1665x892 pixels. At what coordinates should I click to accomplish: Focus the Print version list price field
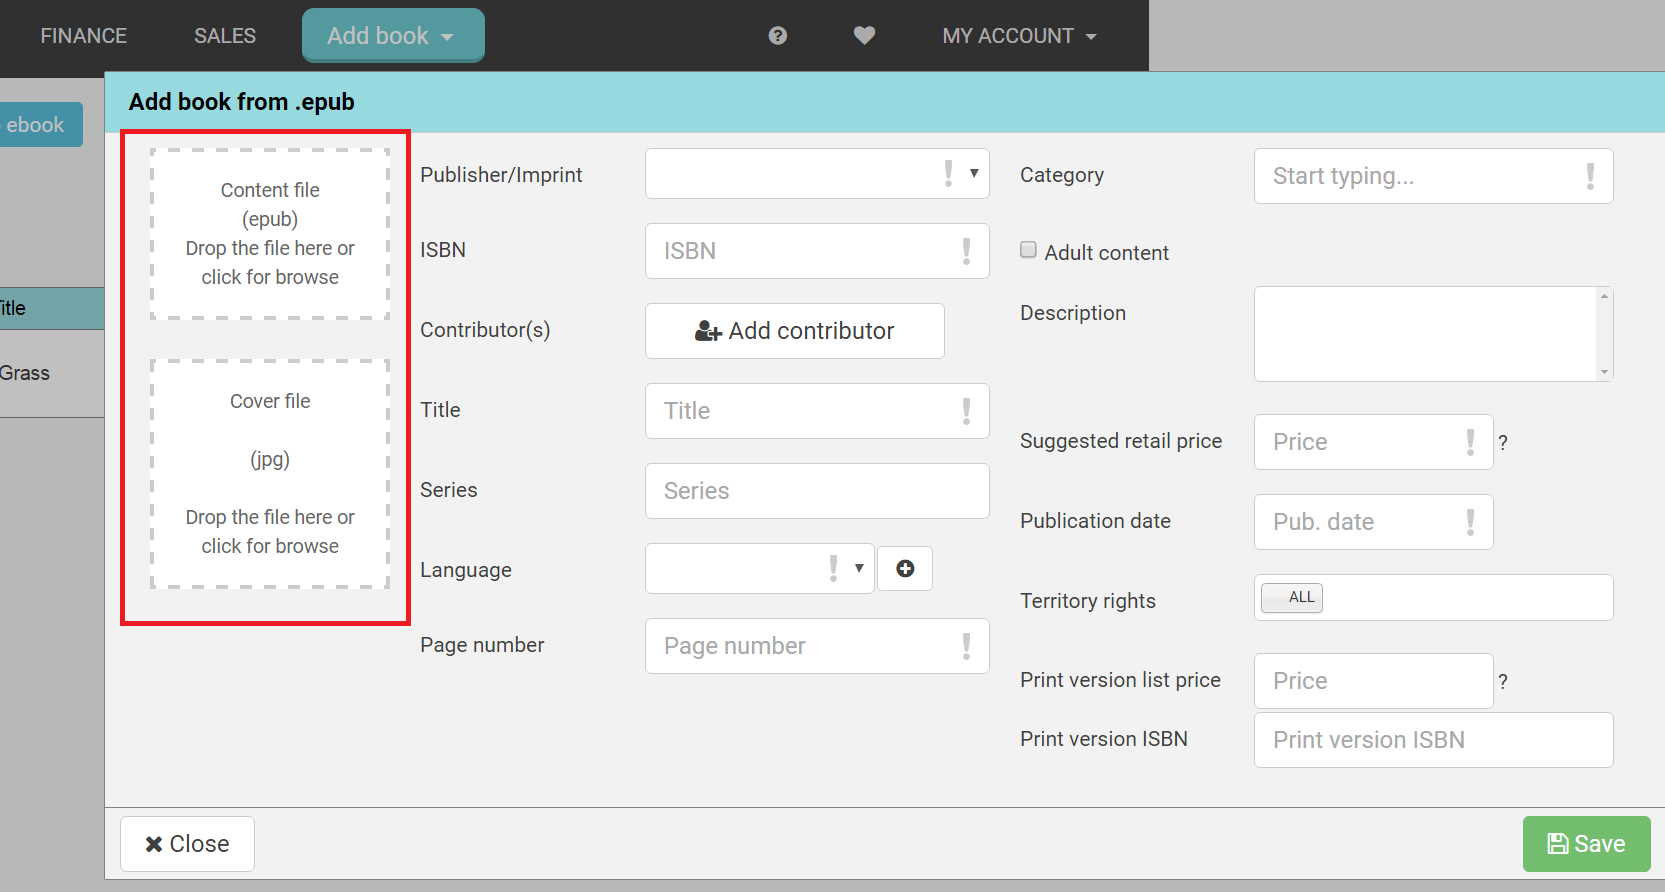point(1374,681)
